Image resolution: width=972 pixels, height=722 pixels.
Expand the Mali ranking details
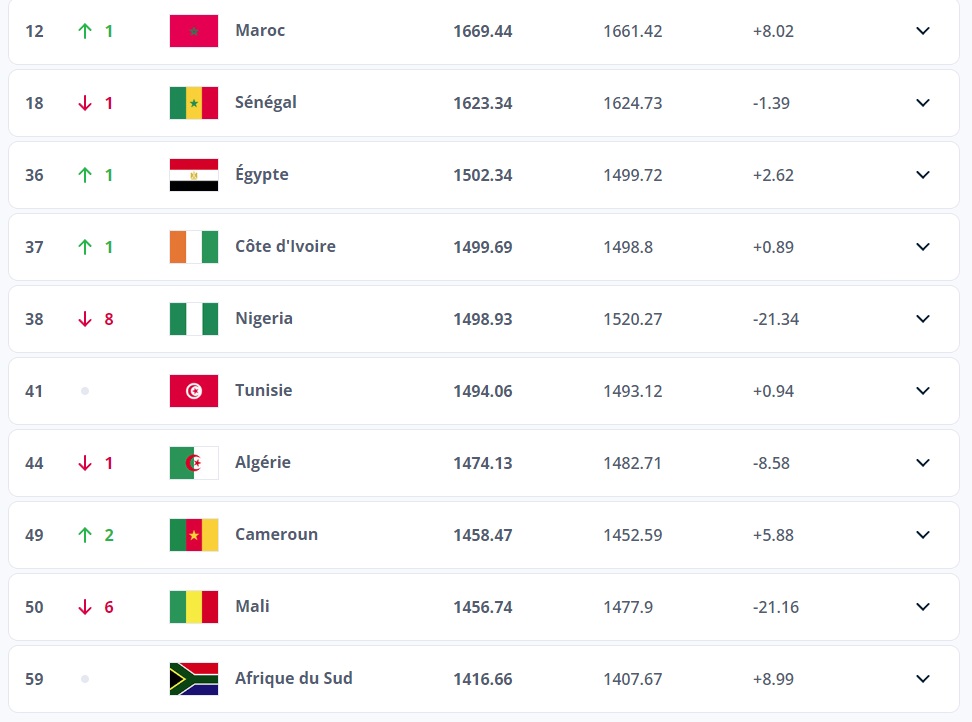pos(923,607)
